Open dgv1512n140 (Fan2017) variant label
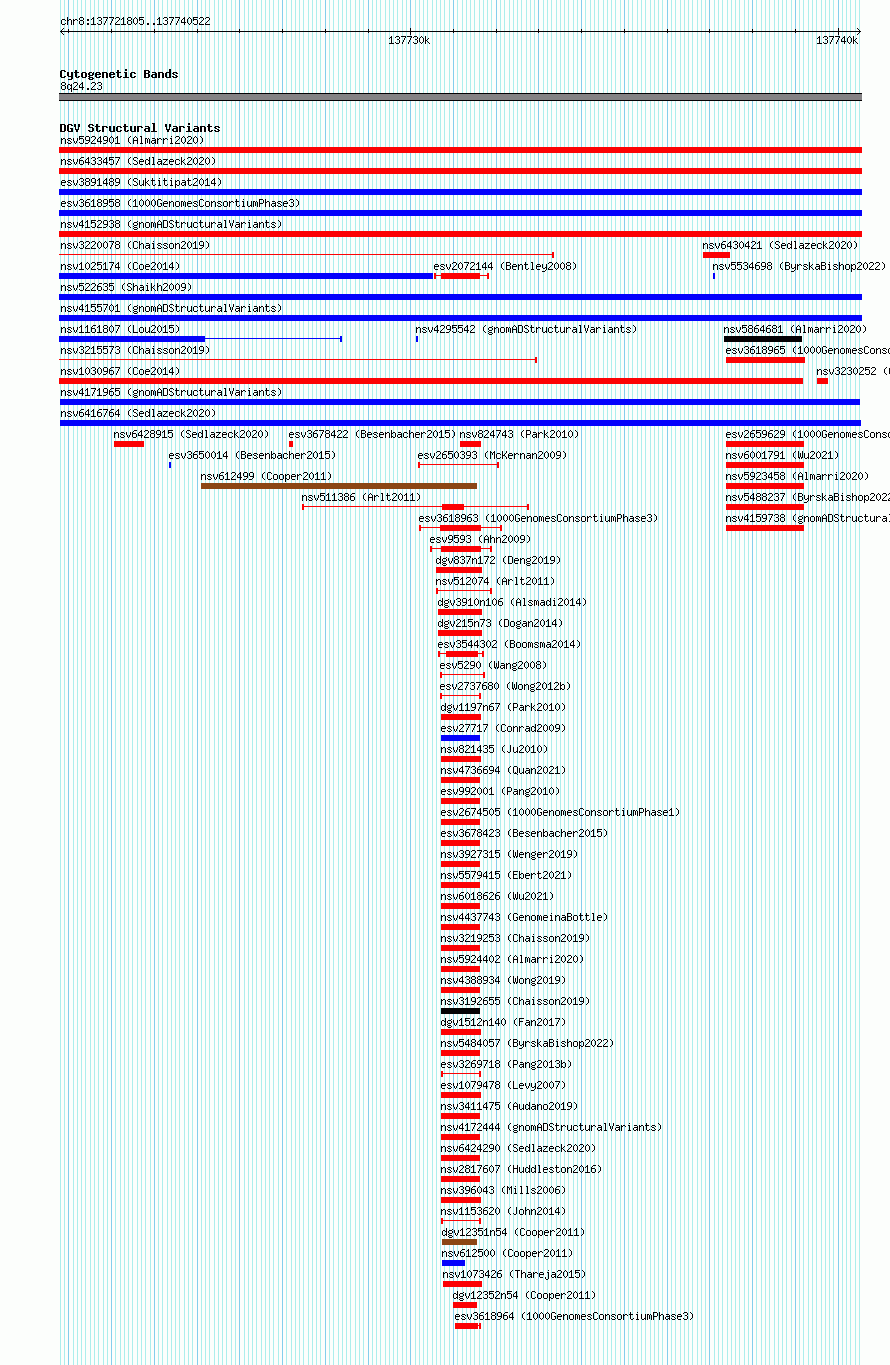 point(503,1022)
